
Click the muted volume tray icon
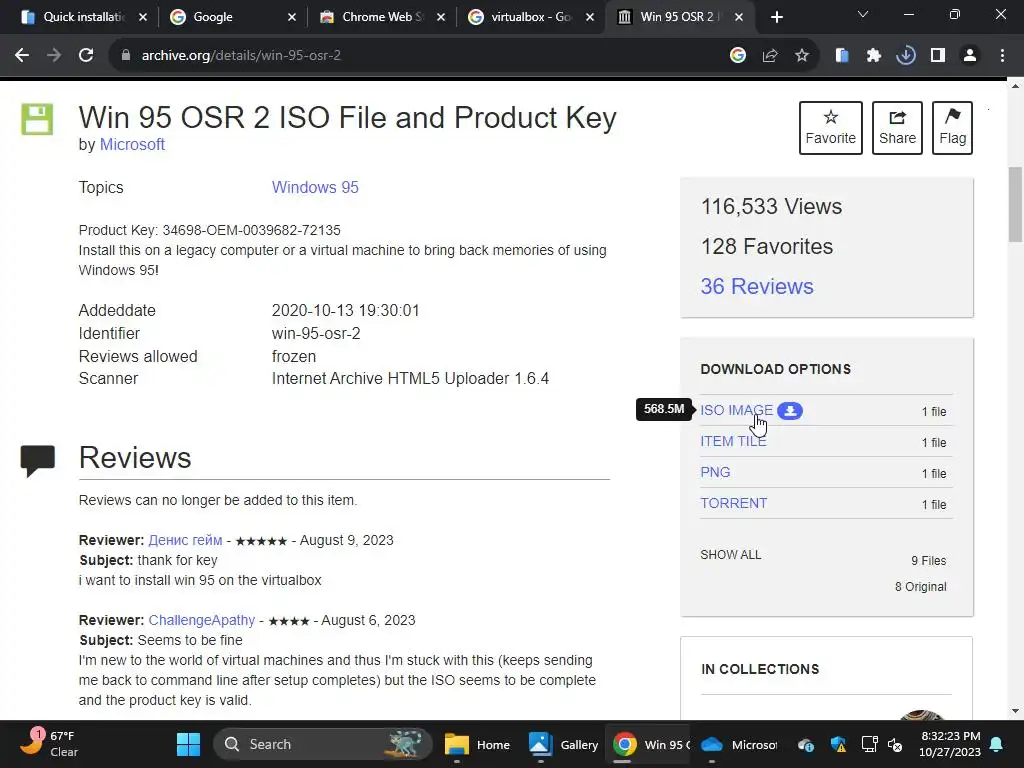(x=895, y=744)
